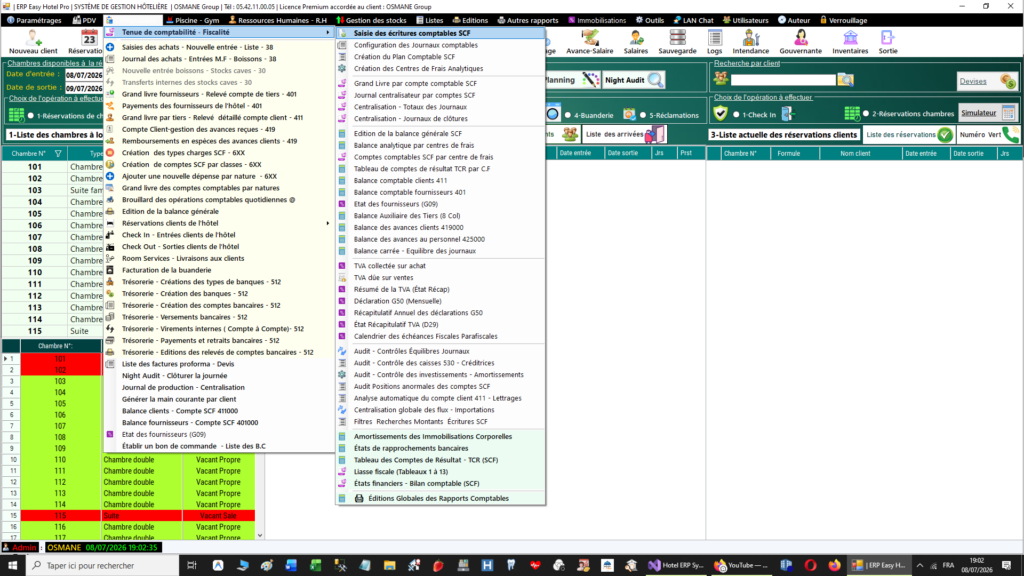The height and width of the screenshot is (576, 1024).
Task: Open the Inventaires toolbar icon
Action: click(x=850, y=42)
